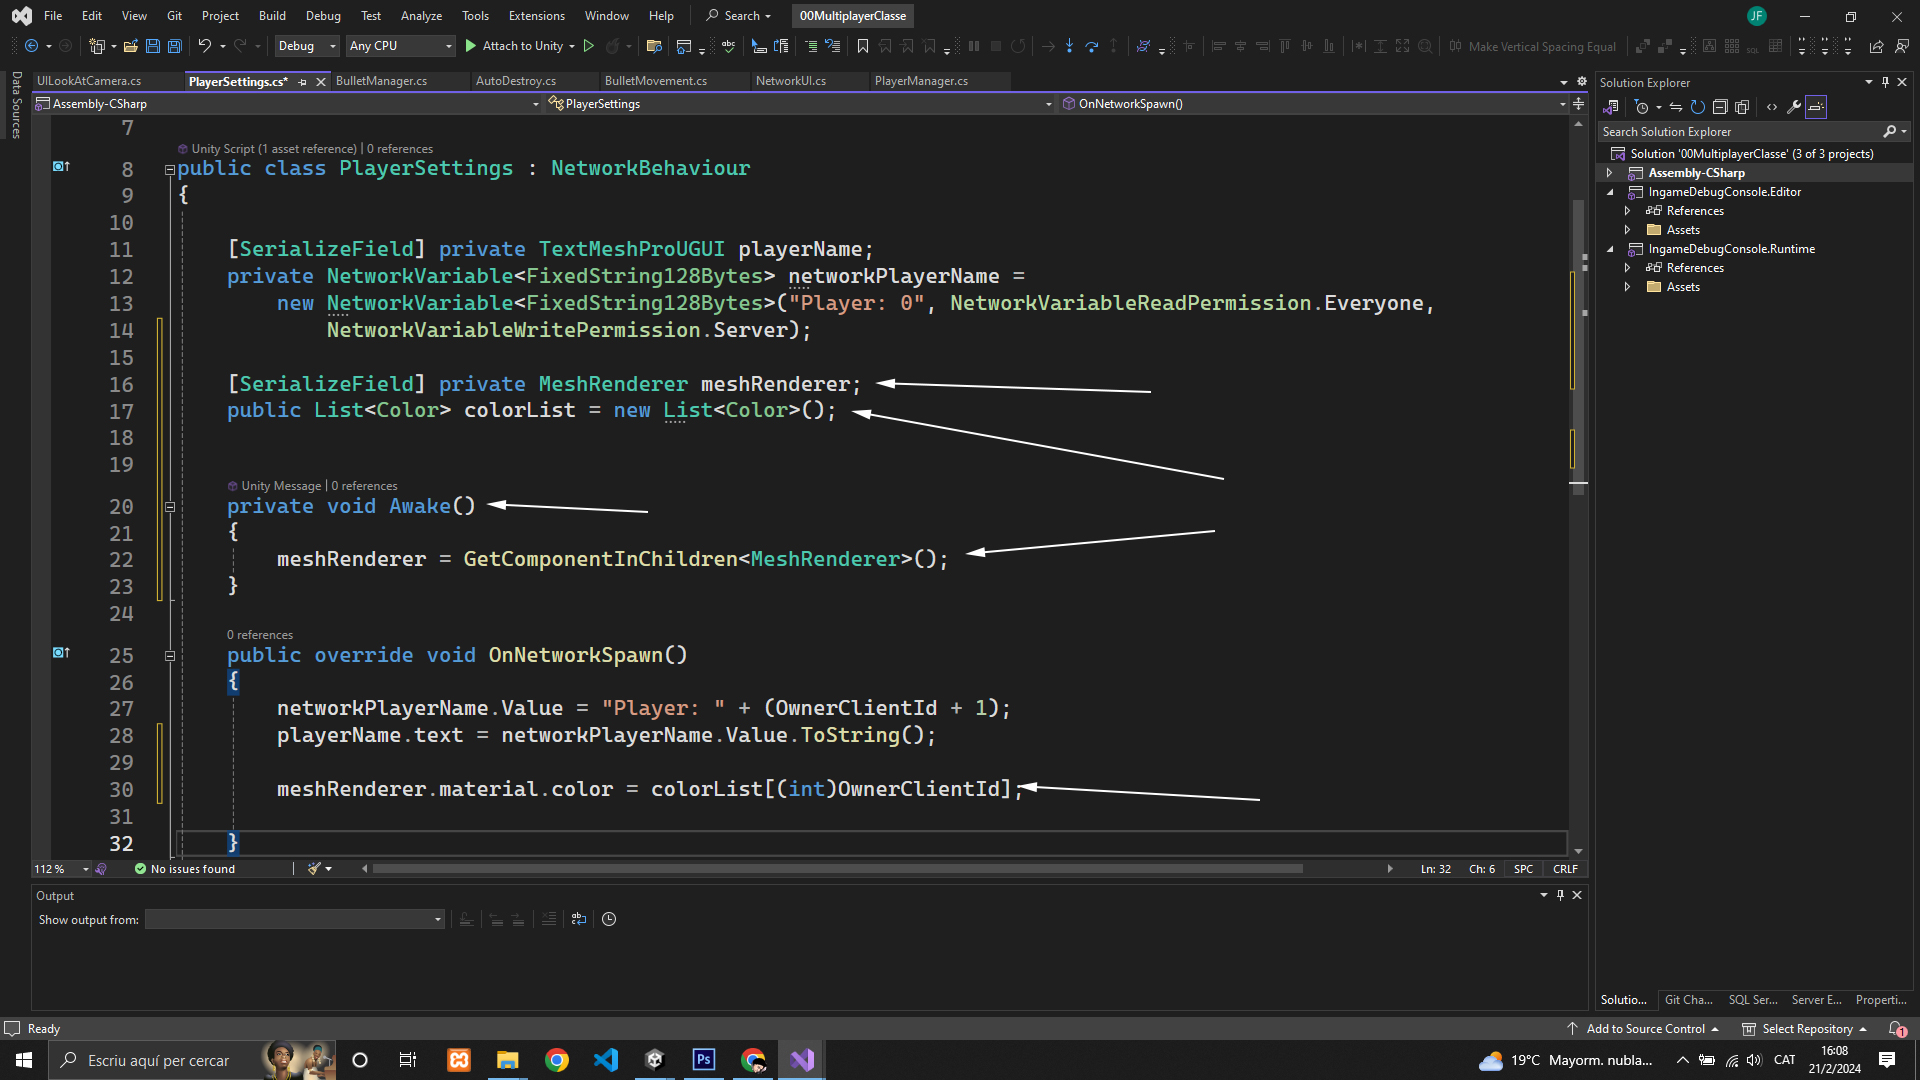The height and width of the screenshot is (1080, 1920).
Task: Click the Save All toolbar icon
Action: pos(174,46)
